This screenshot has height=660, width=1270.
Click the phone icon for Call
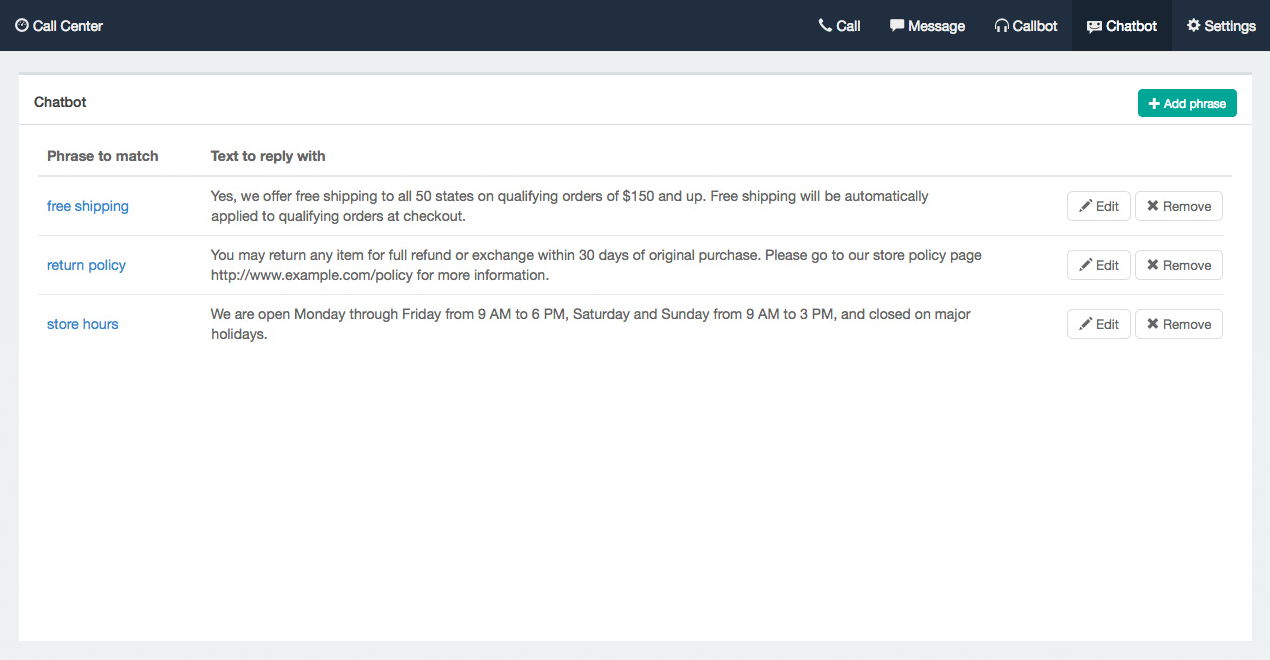click(x=825, y=26)
